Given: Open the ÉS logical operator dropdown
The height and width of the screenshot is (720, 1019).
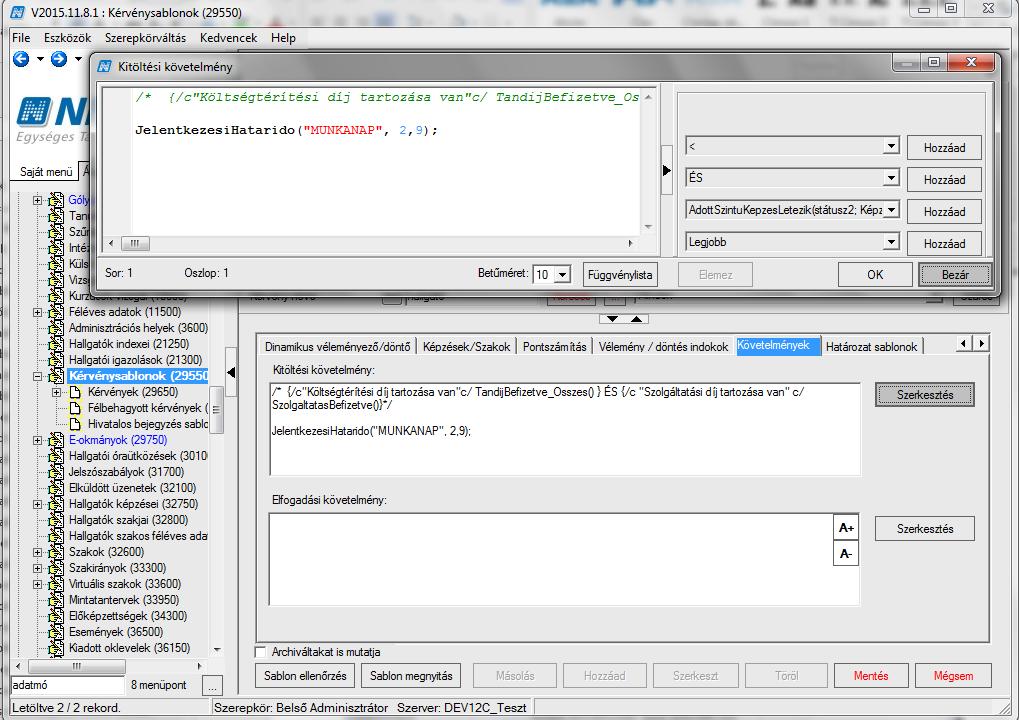Looking at the screenshot, I should 891,178.
